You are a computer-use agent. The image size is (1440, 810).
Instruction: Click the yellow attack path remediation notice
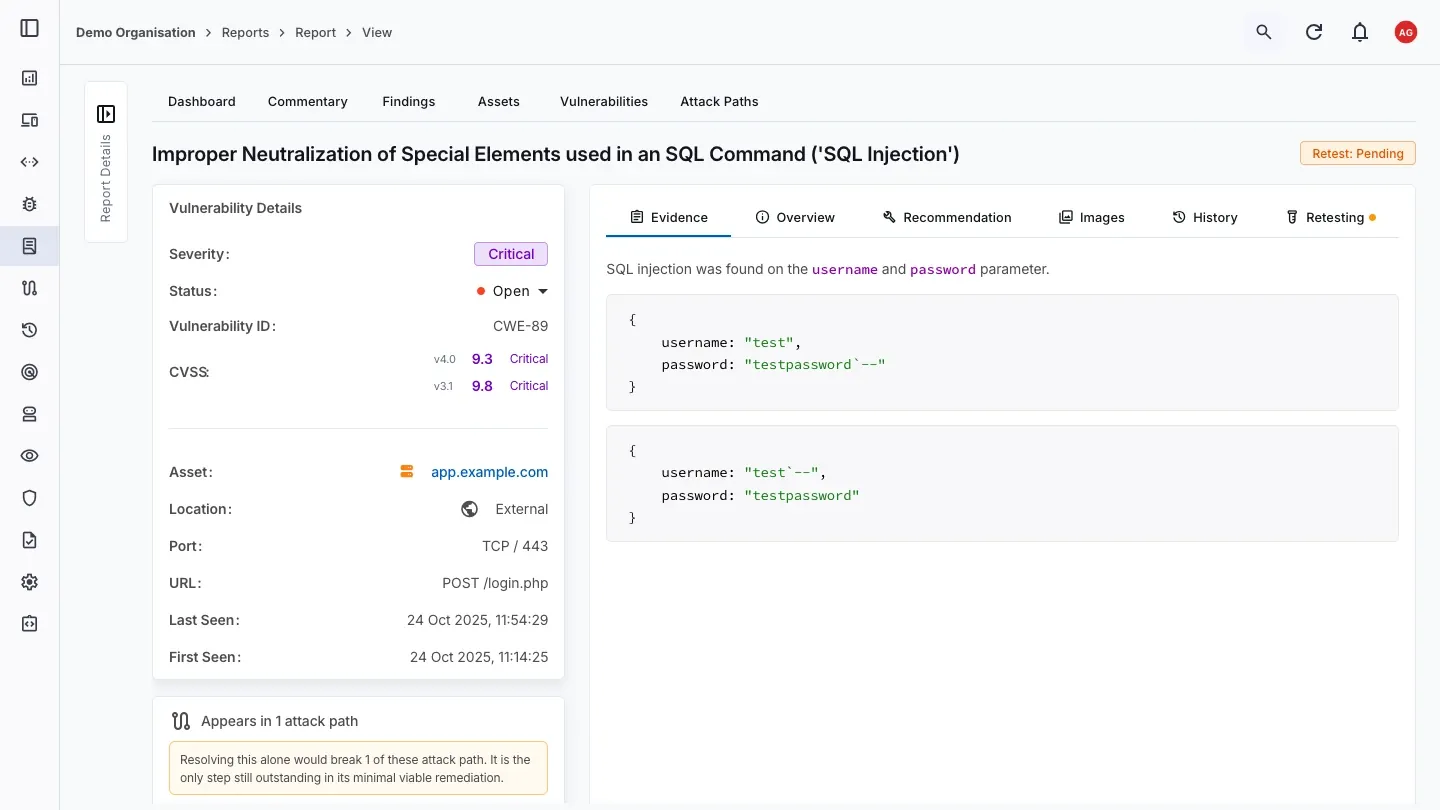[x=358, y=768]
